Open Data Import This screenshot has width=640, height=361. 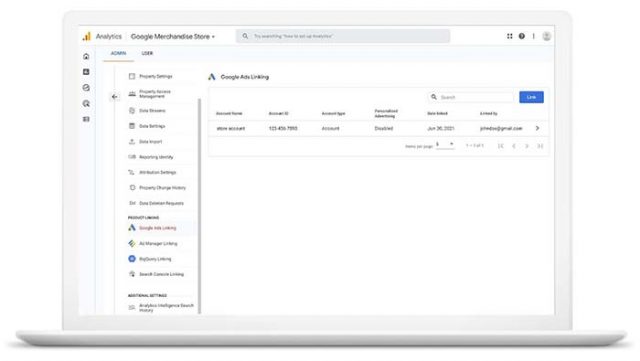tap(150, 142)
